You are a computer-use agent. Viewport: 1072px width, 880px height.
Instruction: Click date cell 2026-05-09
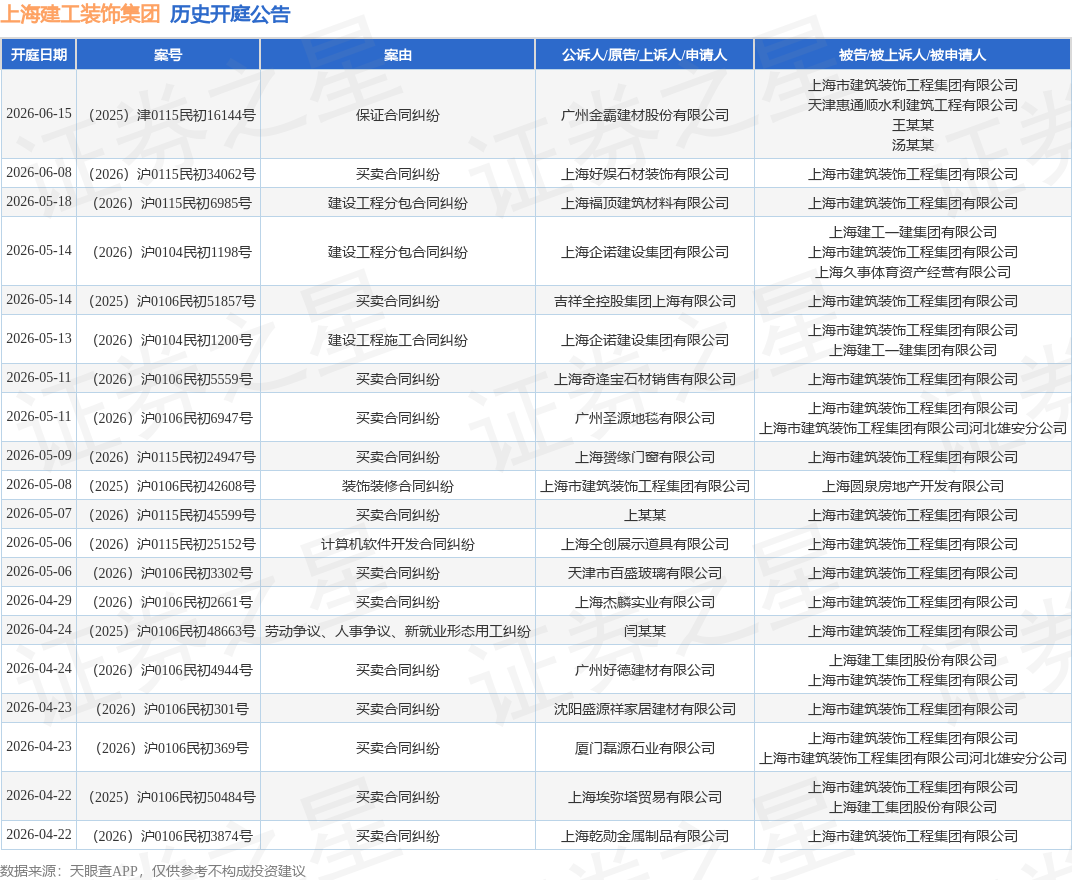pyautogui.click(x=39, y=455)
